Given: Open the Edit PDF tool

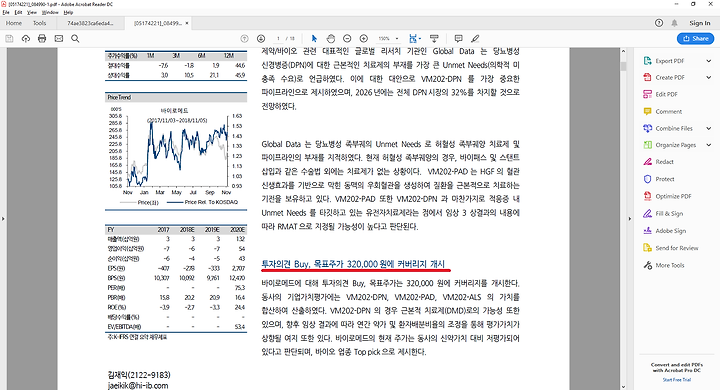Looking at the screenshot, I should tap(666, 95).
